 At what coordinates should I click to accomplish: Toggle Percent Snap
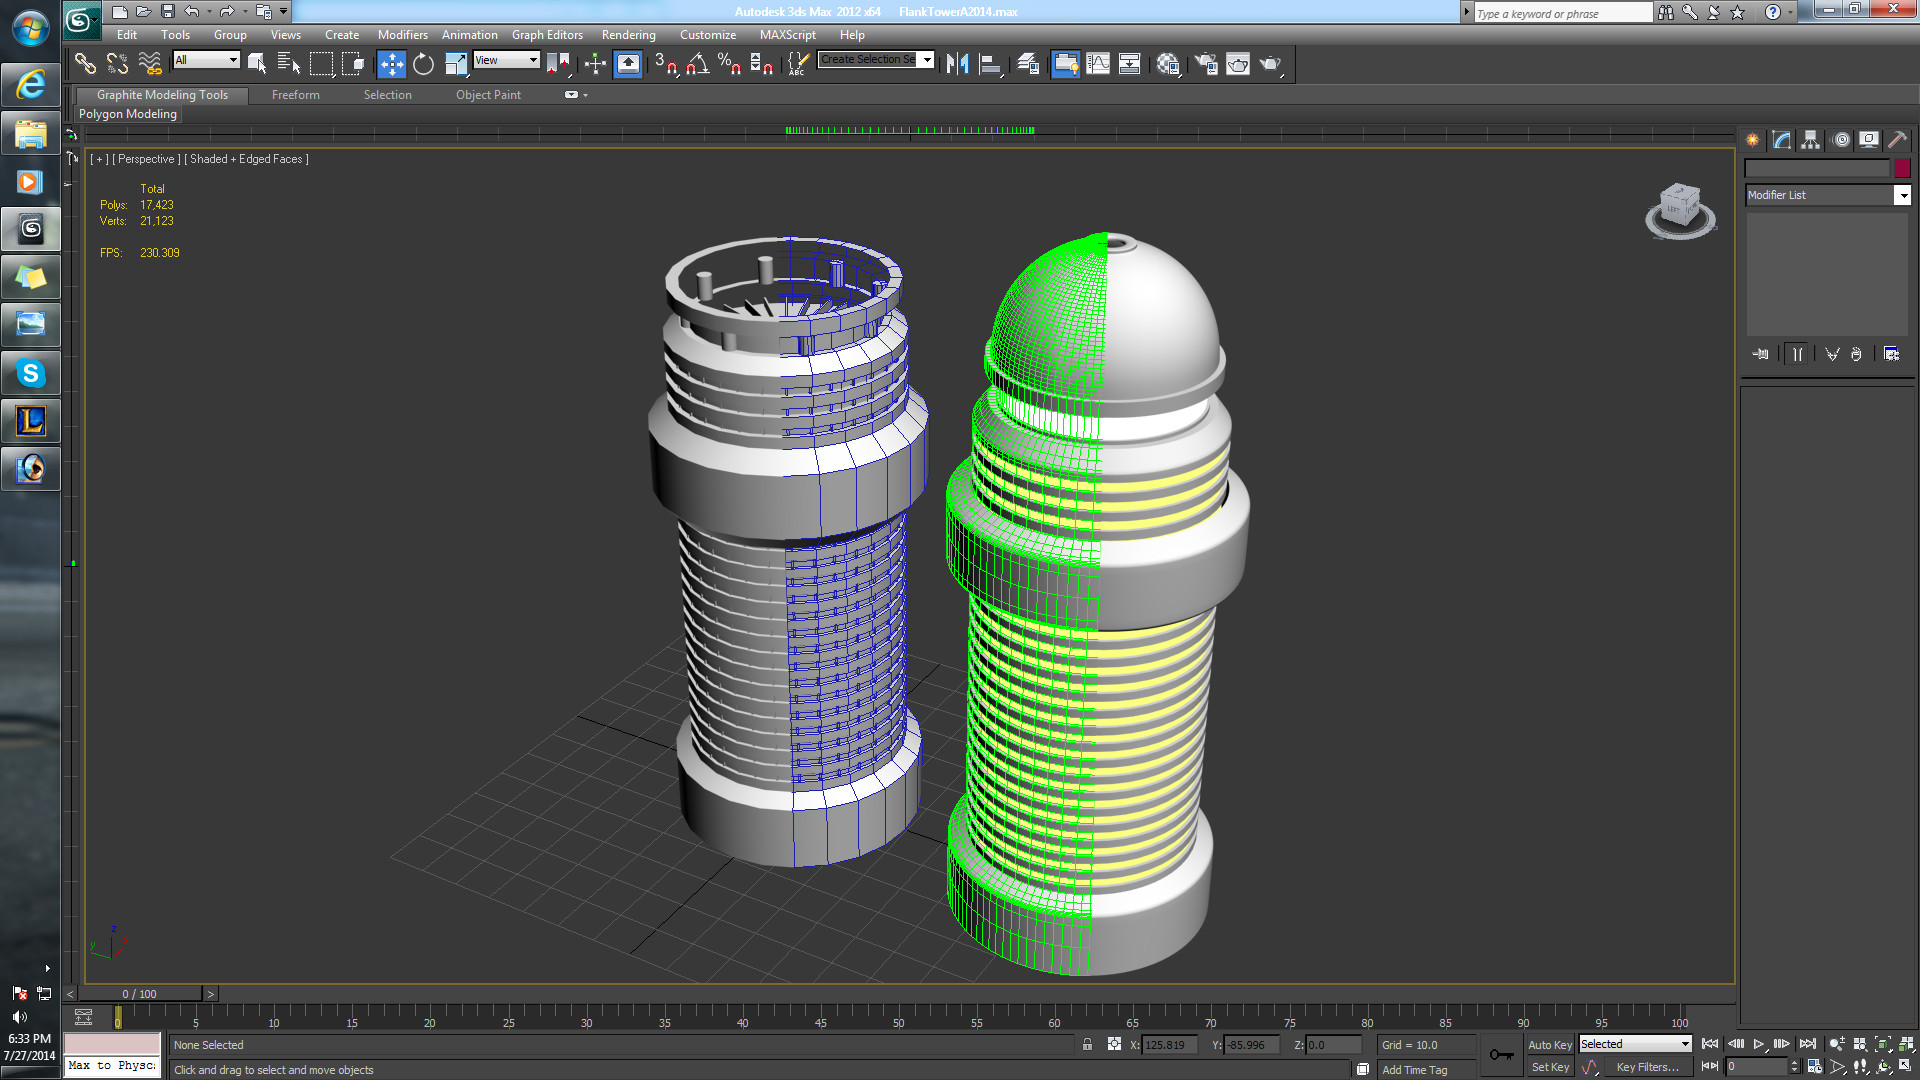click(x=730, y=64)
